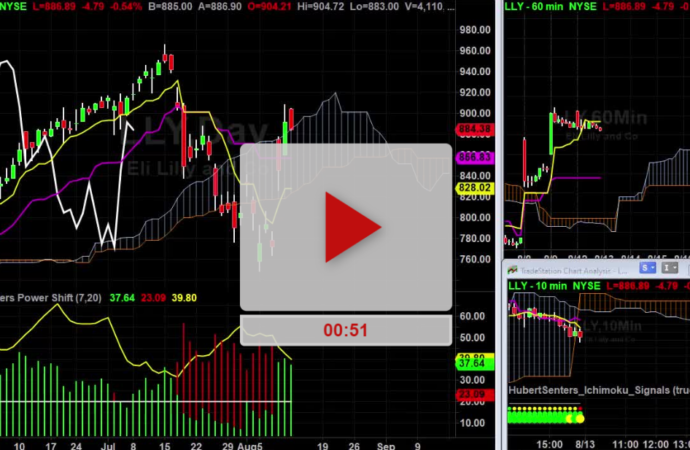Click the Lo=883.00 low value in header

click(374, 7)
